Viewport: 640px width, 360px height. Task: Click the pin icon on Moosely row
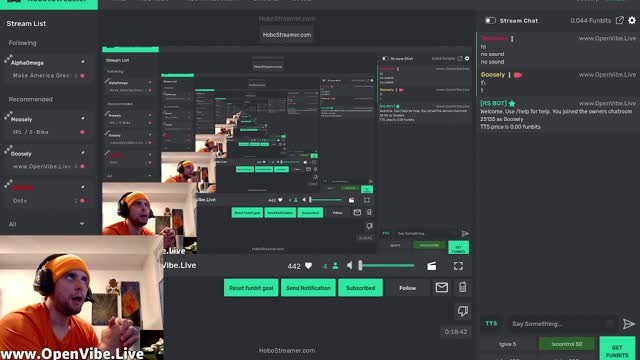click(x=83, y=118)
